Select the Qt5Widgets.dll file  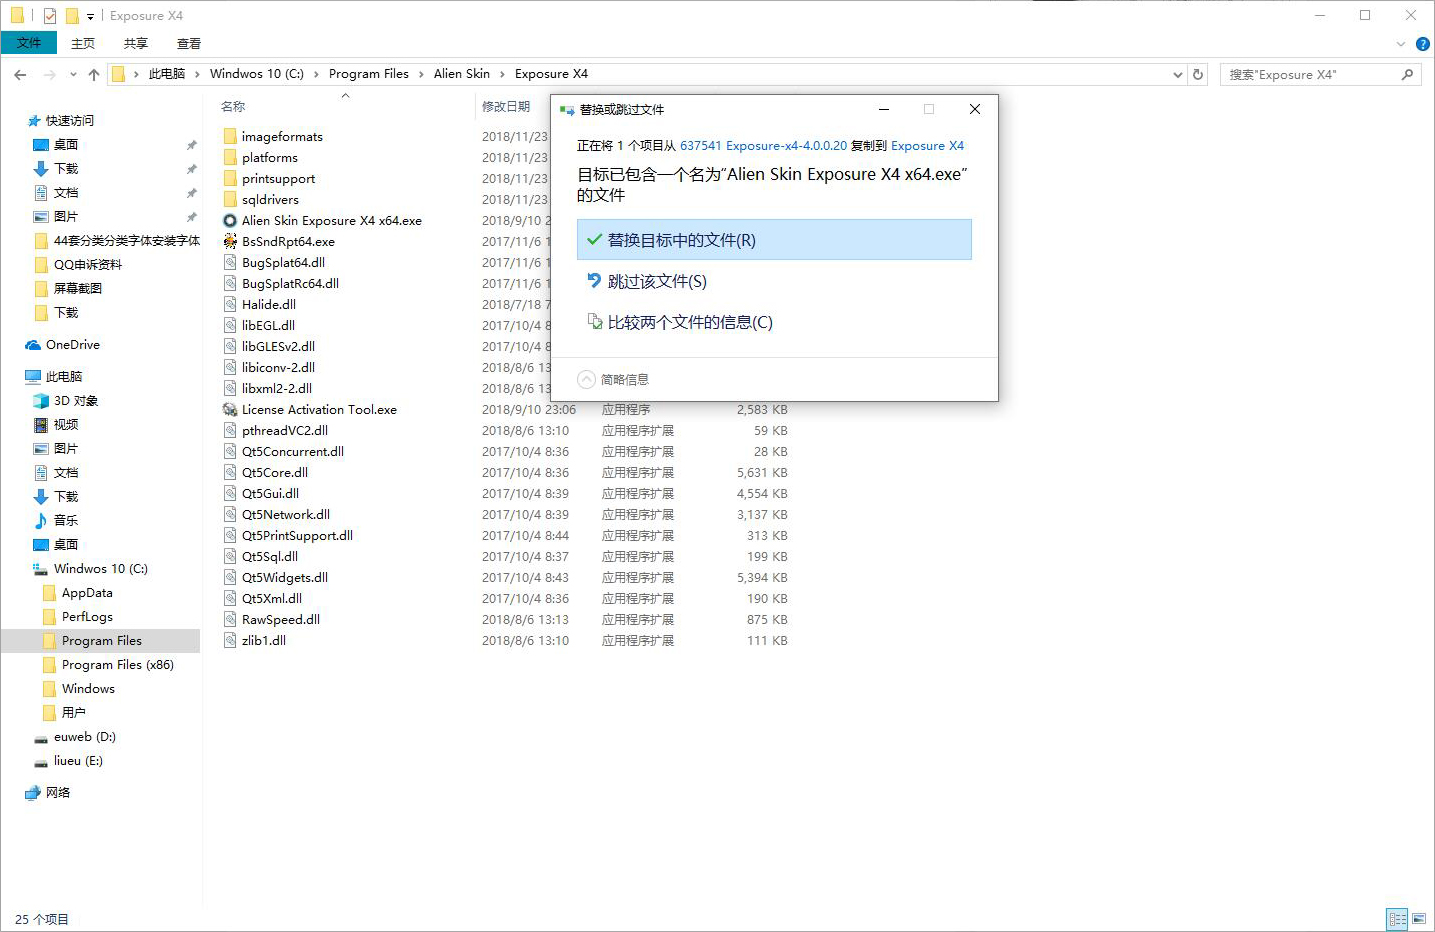pos(285,578)
